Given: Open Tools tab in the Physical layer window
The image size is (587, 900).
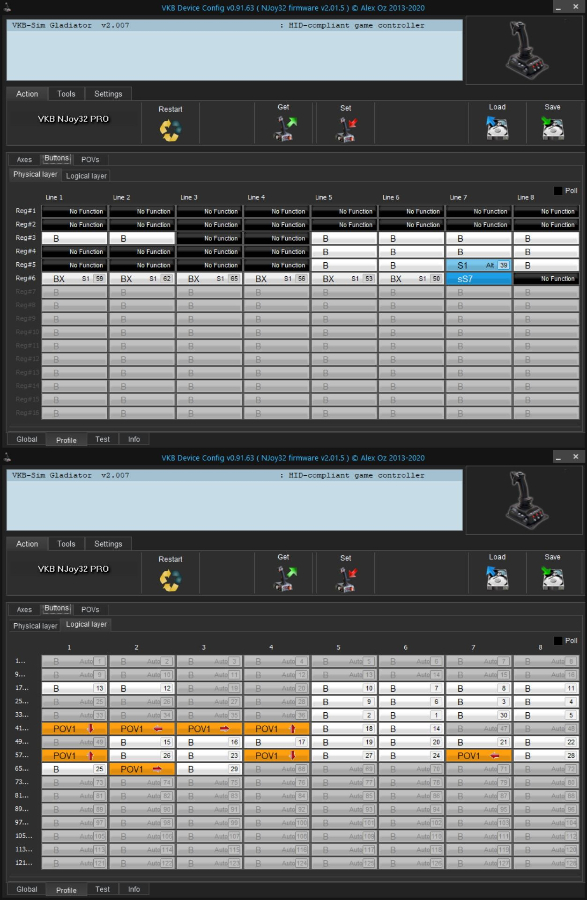Looking at the screenshot, I should pos(66,94).
